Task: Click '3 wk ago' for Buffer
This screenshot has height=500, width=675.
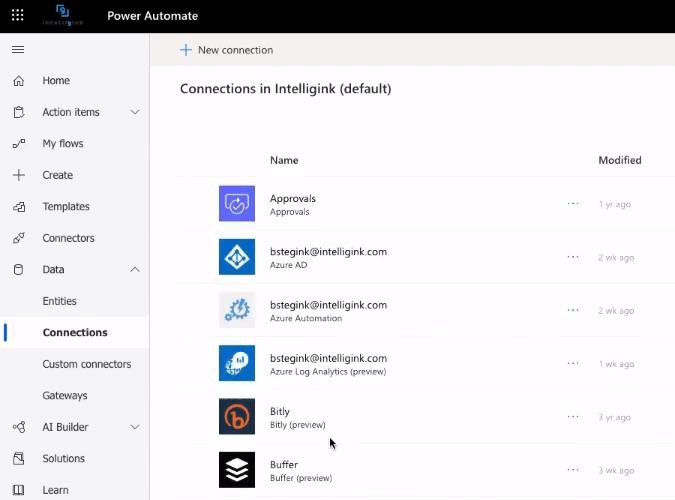Action: pos(616,471)
